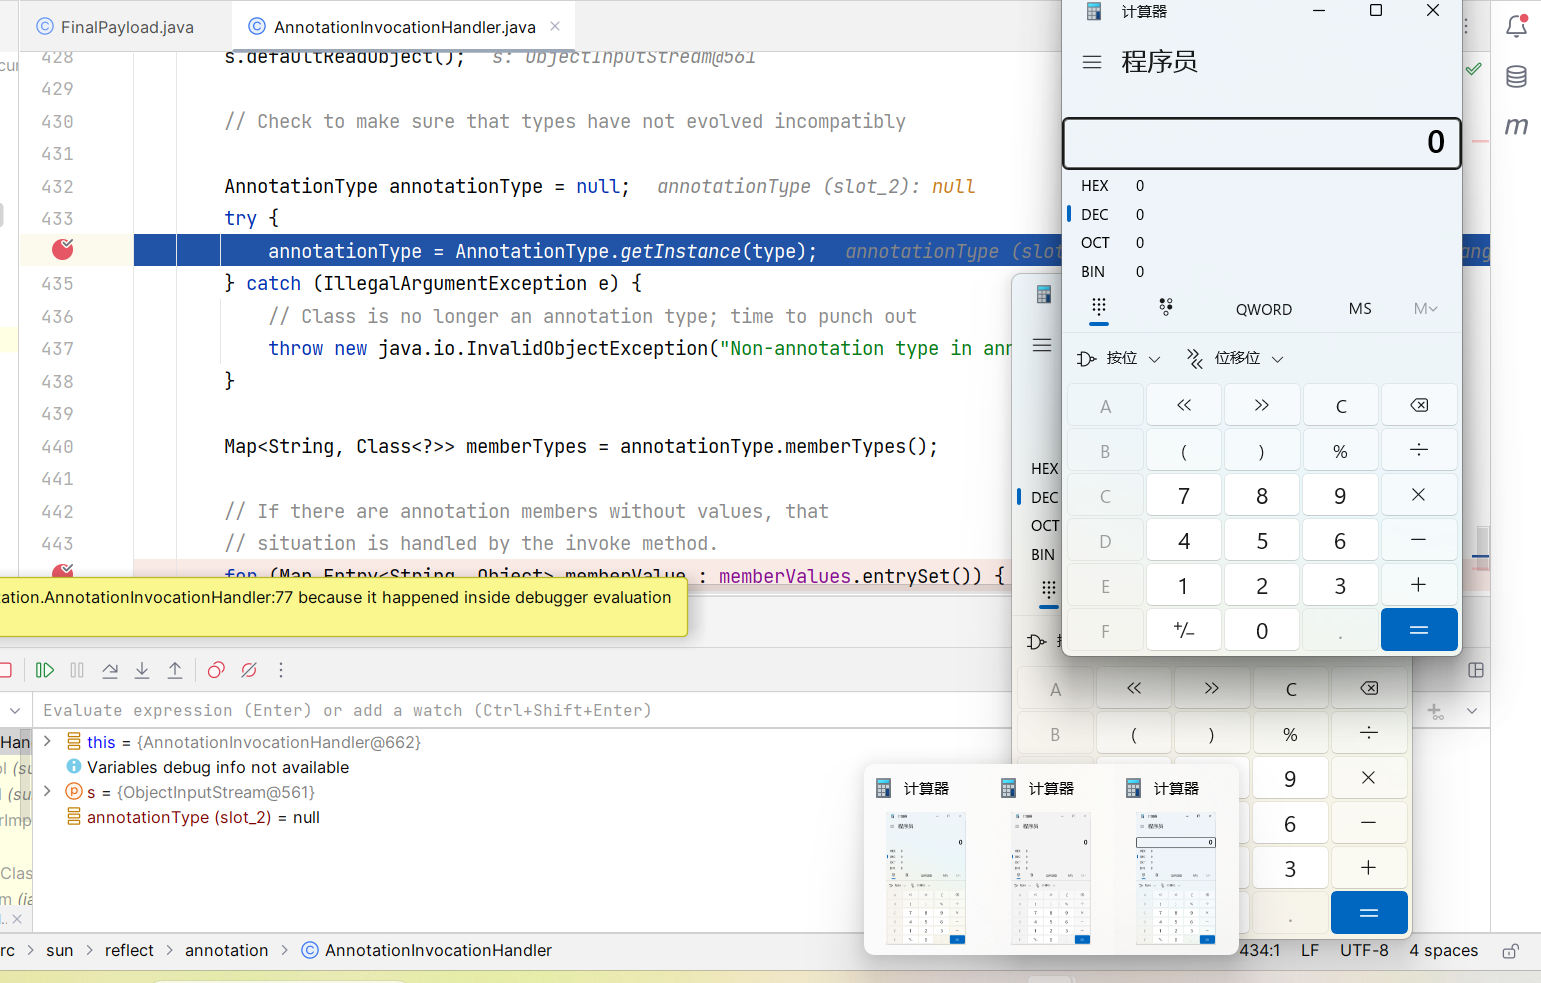
Task: Click the Step Out arrow icon
Action: pos(175,670)
